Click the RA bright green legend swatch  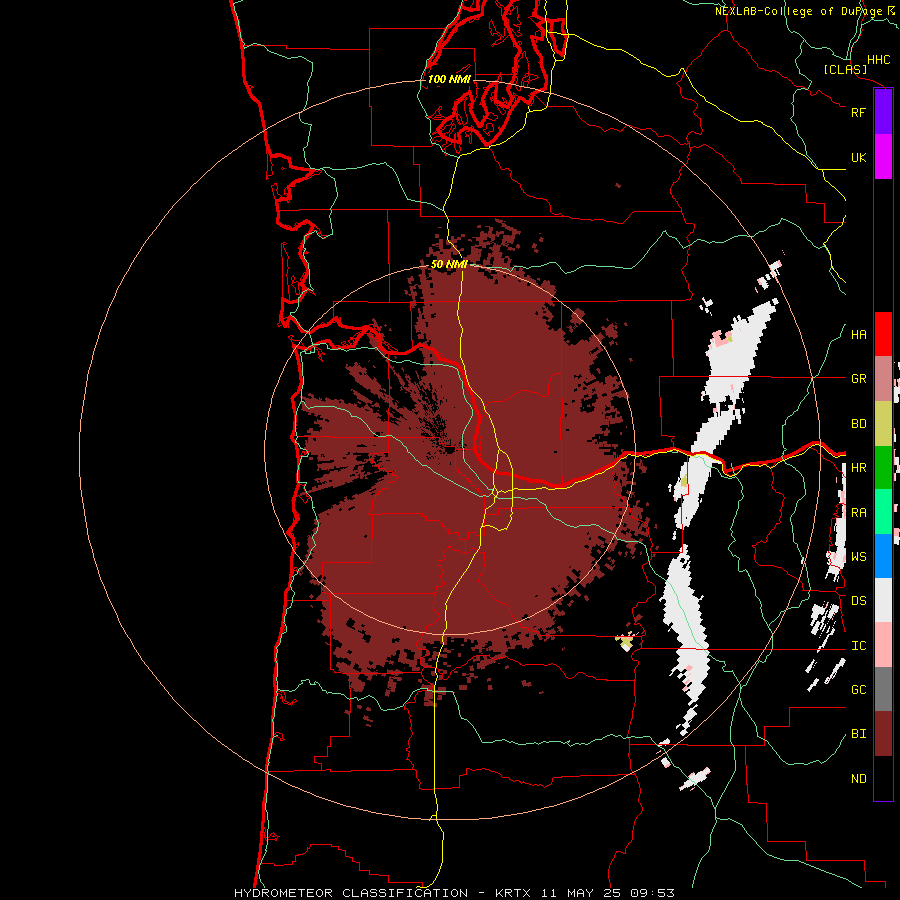coord(883,512)
